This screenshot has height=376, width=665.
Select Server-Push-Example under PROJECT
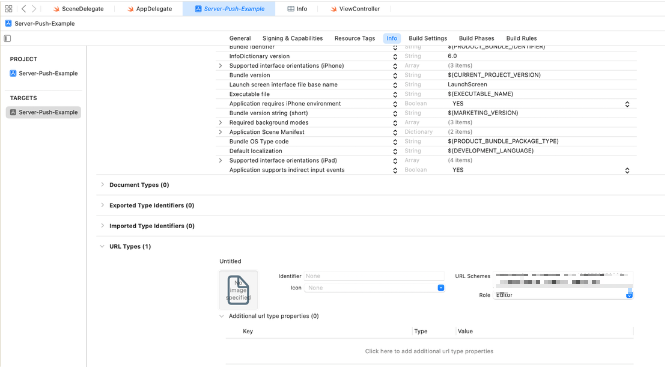pos(44,73)
